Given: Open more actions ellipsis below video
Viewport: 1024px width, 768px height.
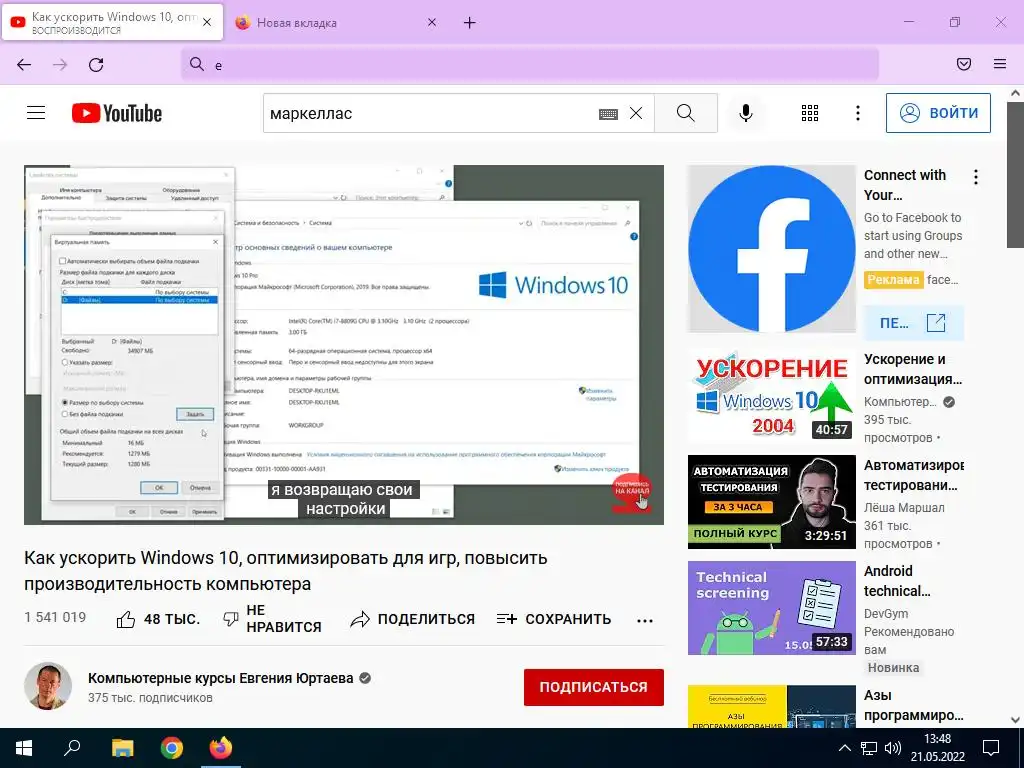Looking at the screenshot, I should point(645,620).
